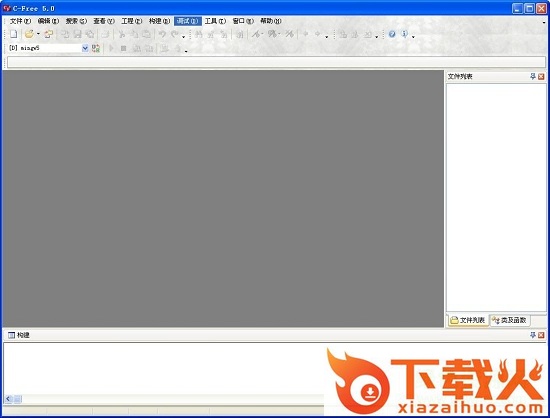Click the Stop square icon in debug toolbar

[123, 48]
